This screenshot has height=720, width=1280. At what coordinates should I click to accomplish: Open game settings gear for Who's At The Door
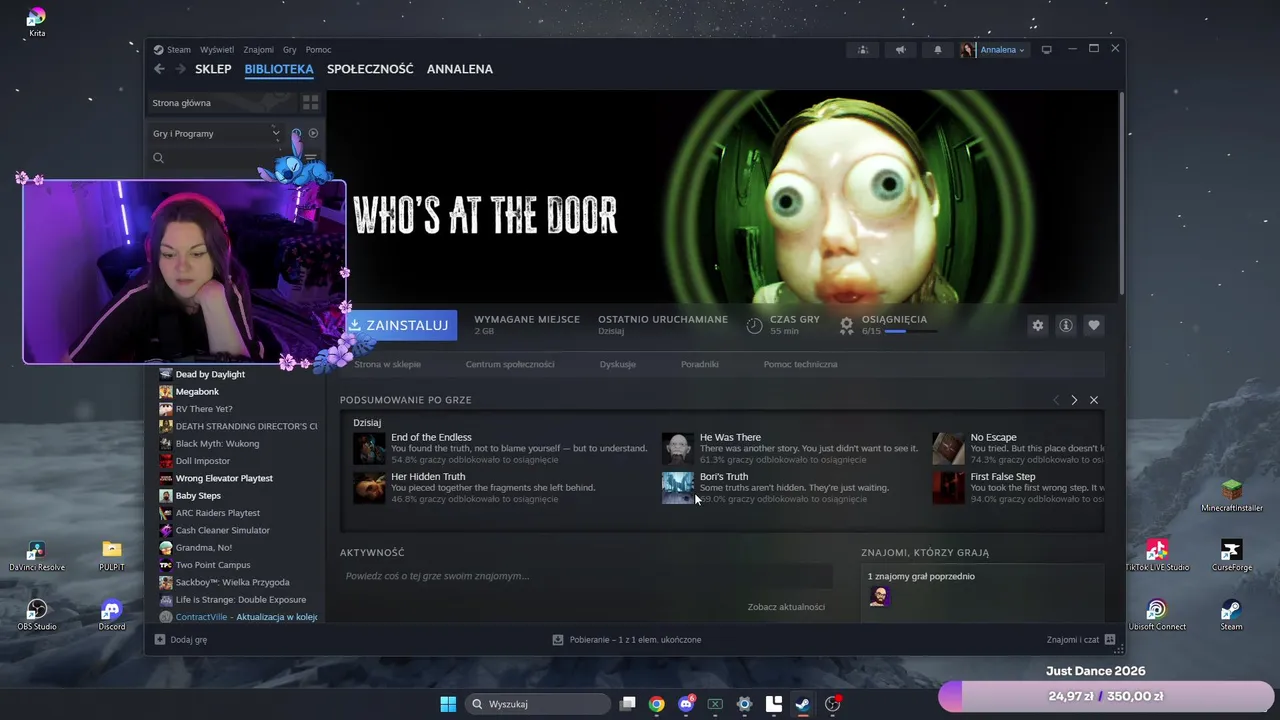pyautogui.click(x=1038, y=325)
